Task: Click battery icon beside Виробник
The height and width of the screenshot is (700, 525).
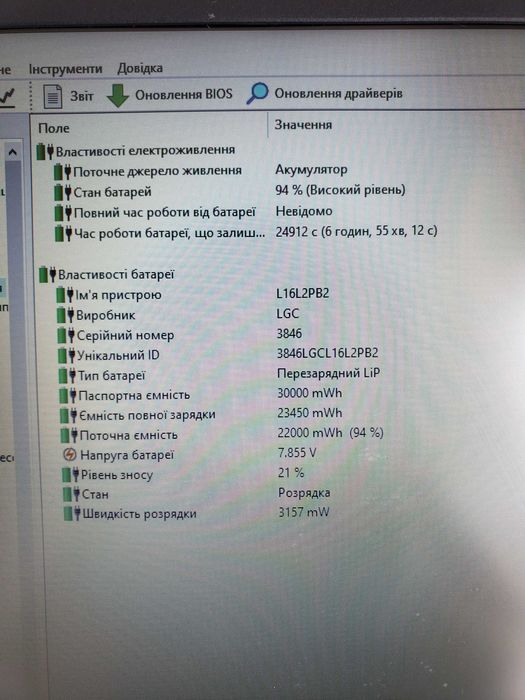Action: click(66, 316)
